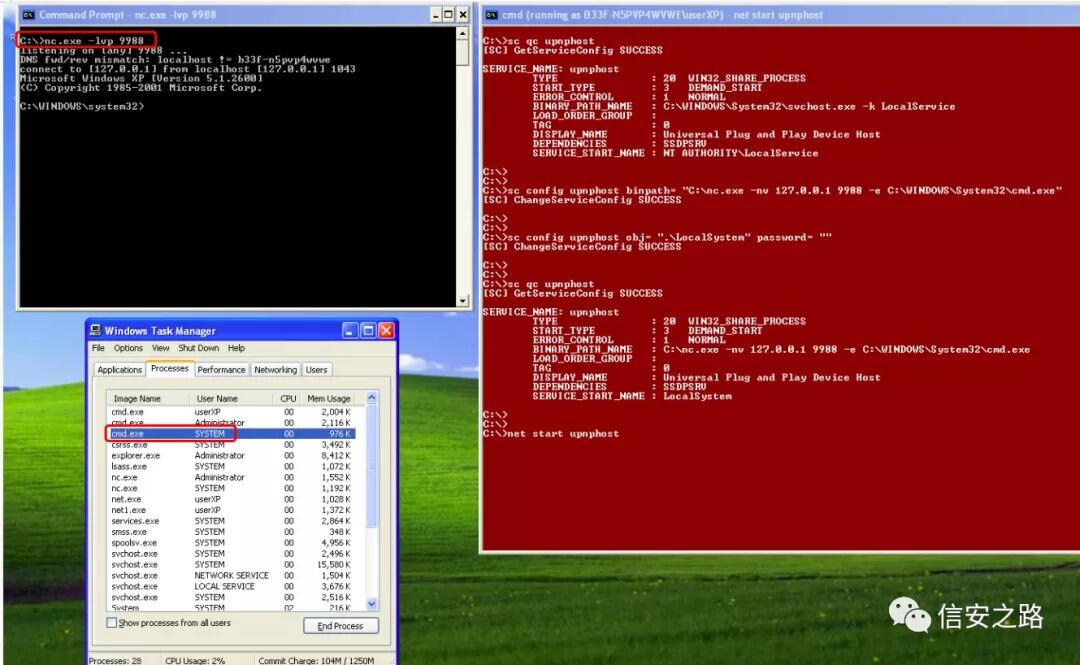Select the nc.exe Administrator process row
The width and height of the screenshot is (1080, 665).
coord(231,477)
